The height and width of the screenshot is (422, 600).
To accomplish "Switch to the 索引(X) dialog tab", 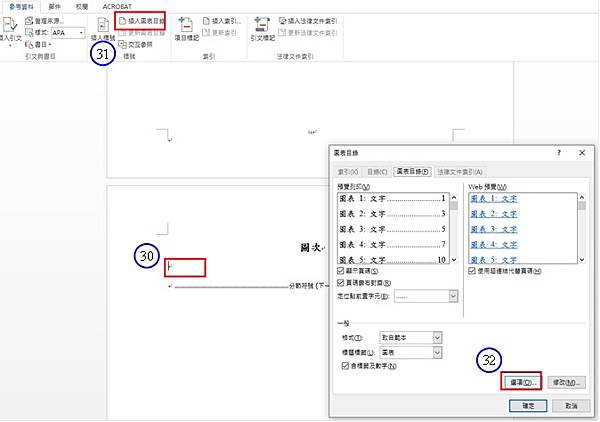I will point(347,172).
